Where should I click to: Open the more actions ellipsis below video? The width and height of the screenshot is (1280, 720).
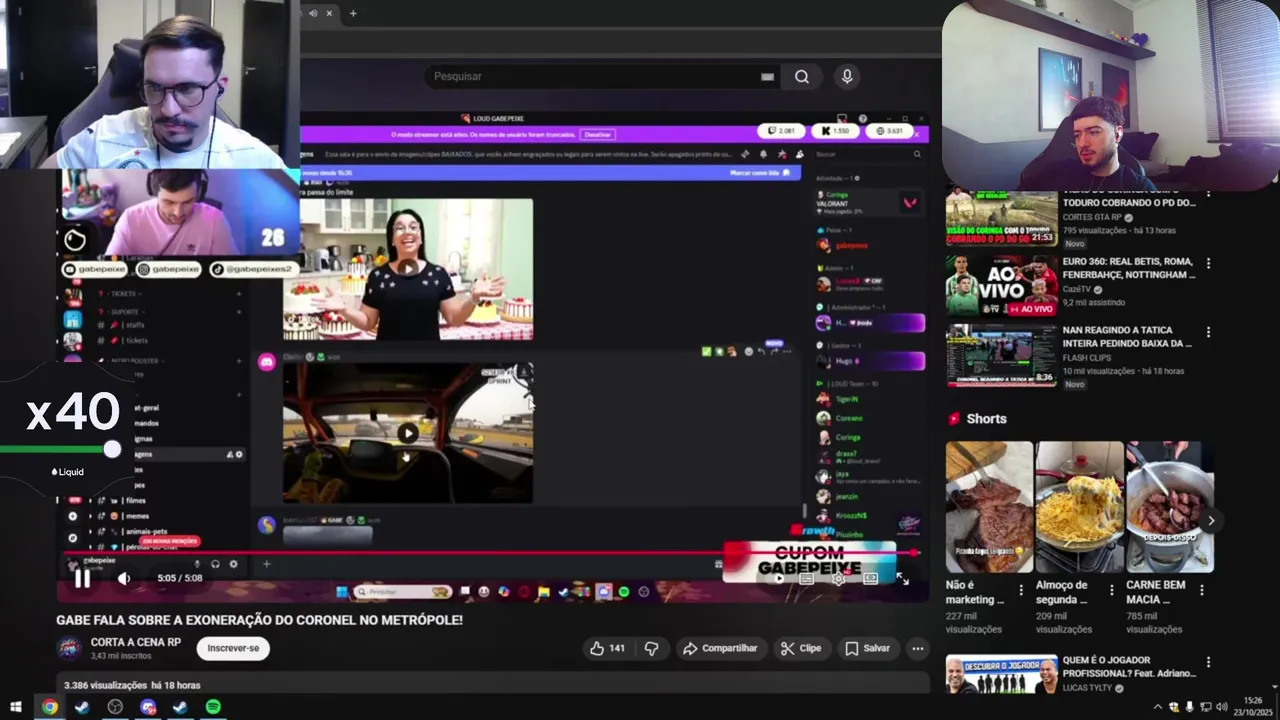(x=917, y=648)
